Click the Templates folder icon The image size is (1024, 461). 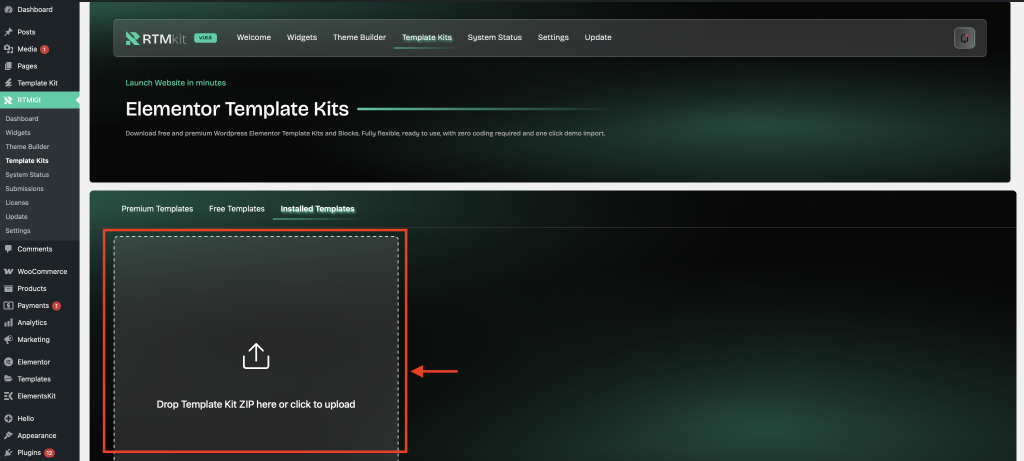point(8,379)
